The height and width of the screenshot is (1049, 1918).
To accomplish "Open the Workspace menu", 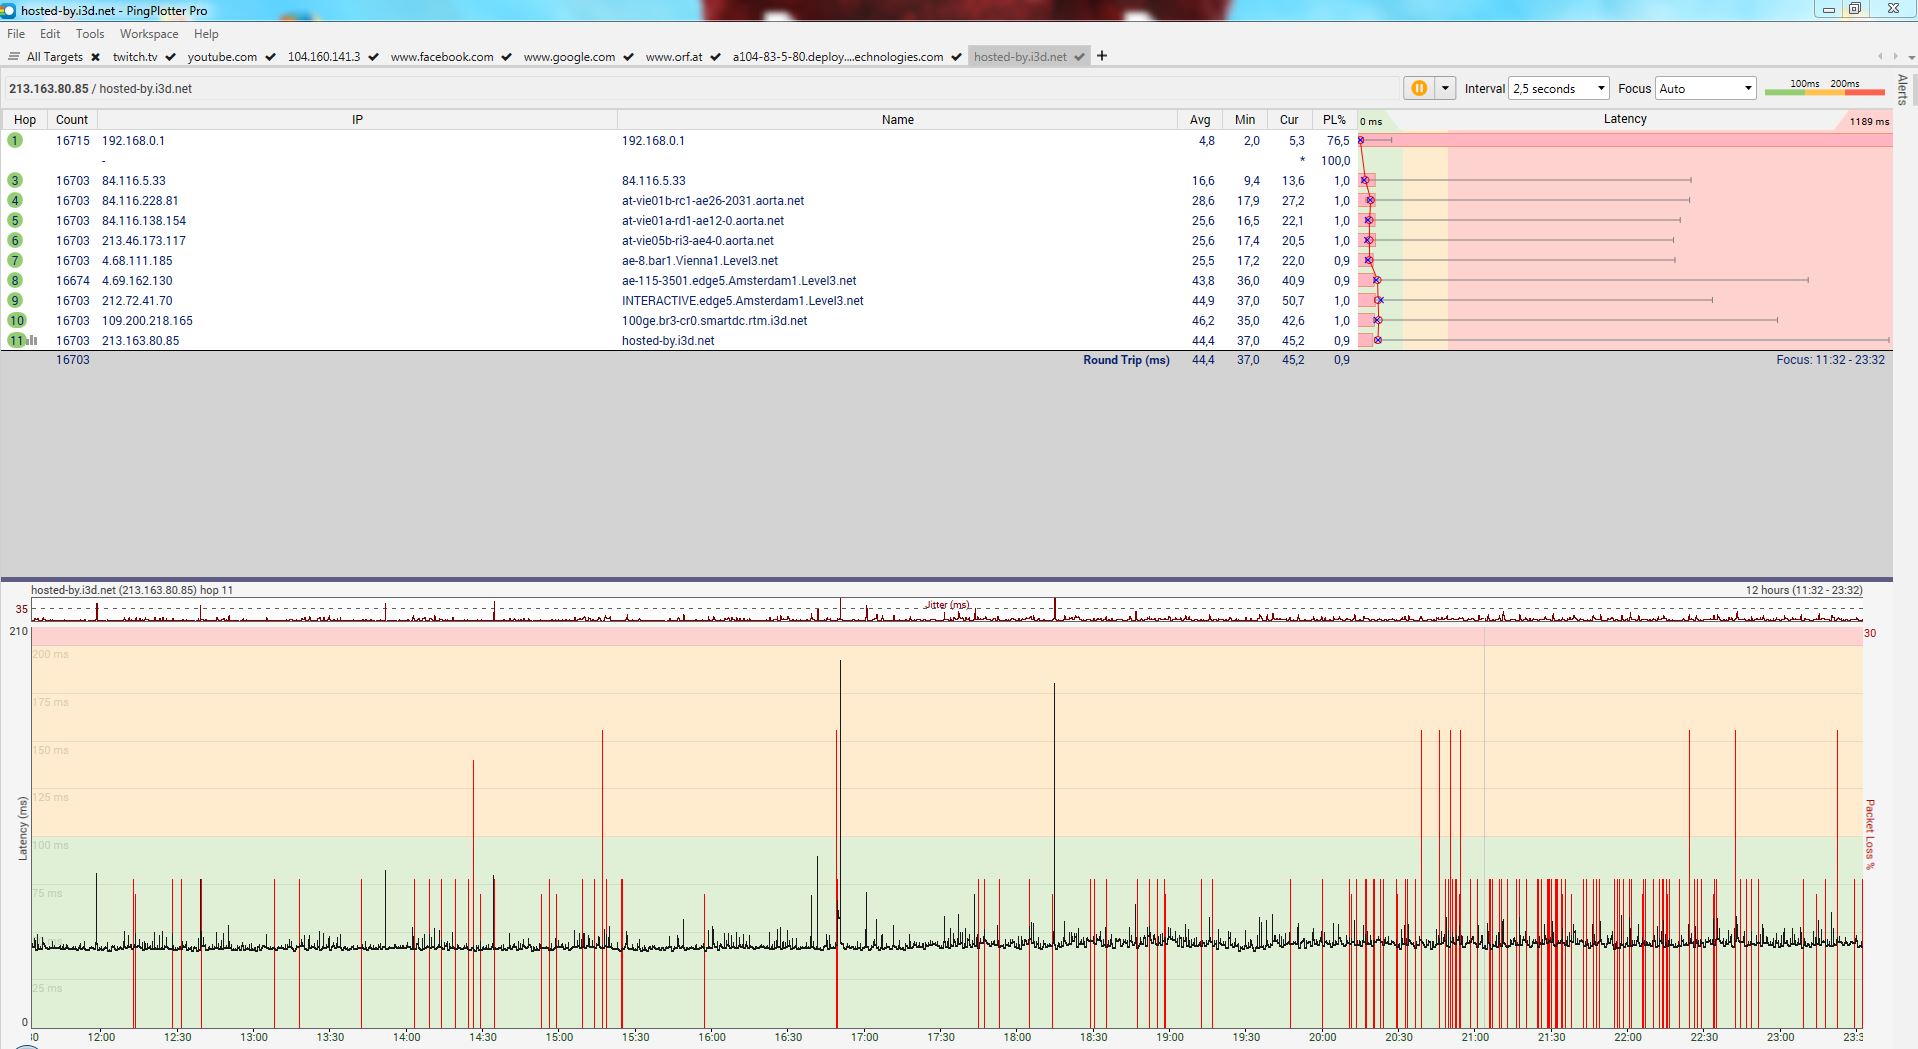I will point(149,34).
